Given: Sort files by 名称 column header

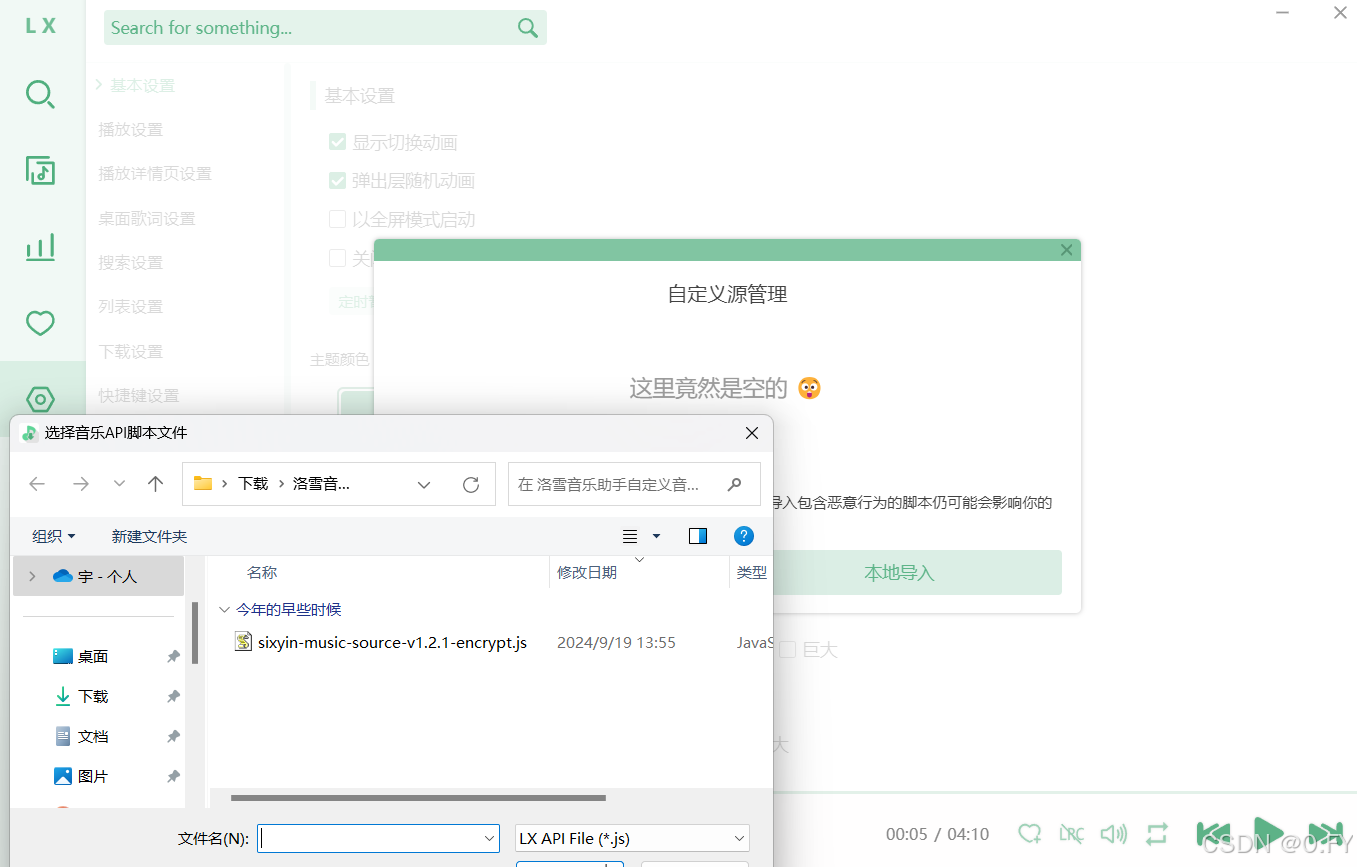Looking at the screenshot, I should (x=262, y=572).
